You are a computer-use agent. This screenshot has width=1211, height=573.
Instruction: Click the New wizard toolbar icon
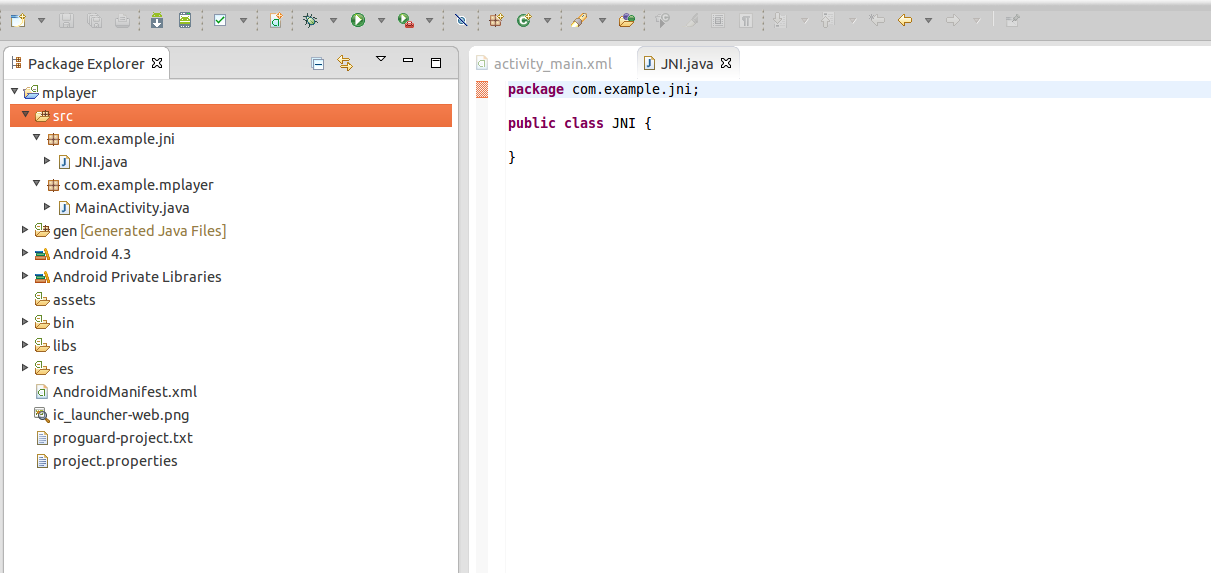tap(18, 20)
